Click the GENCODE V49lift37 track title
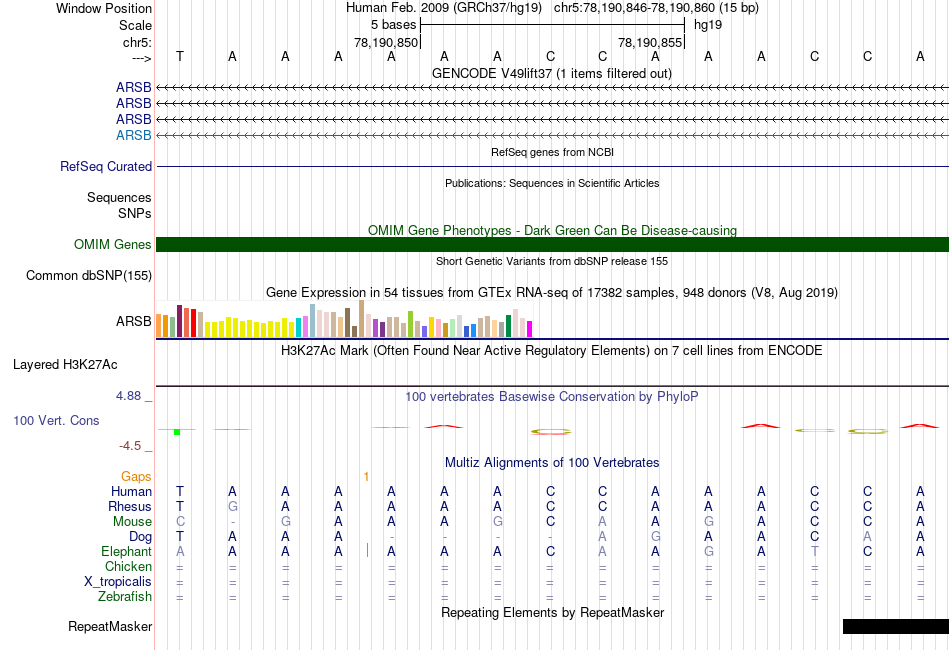 click(x=552, y=74)
